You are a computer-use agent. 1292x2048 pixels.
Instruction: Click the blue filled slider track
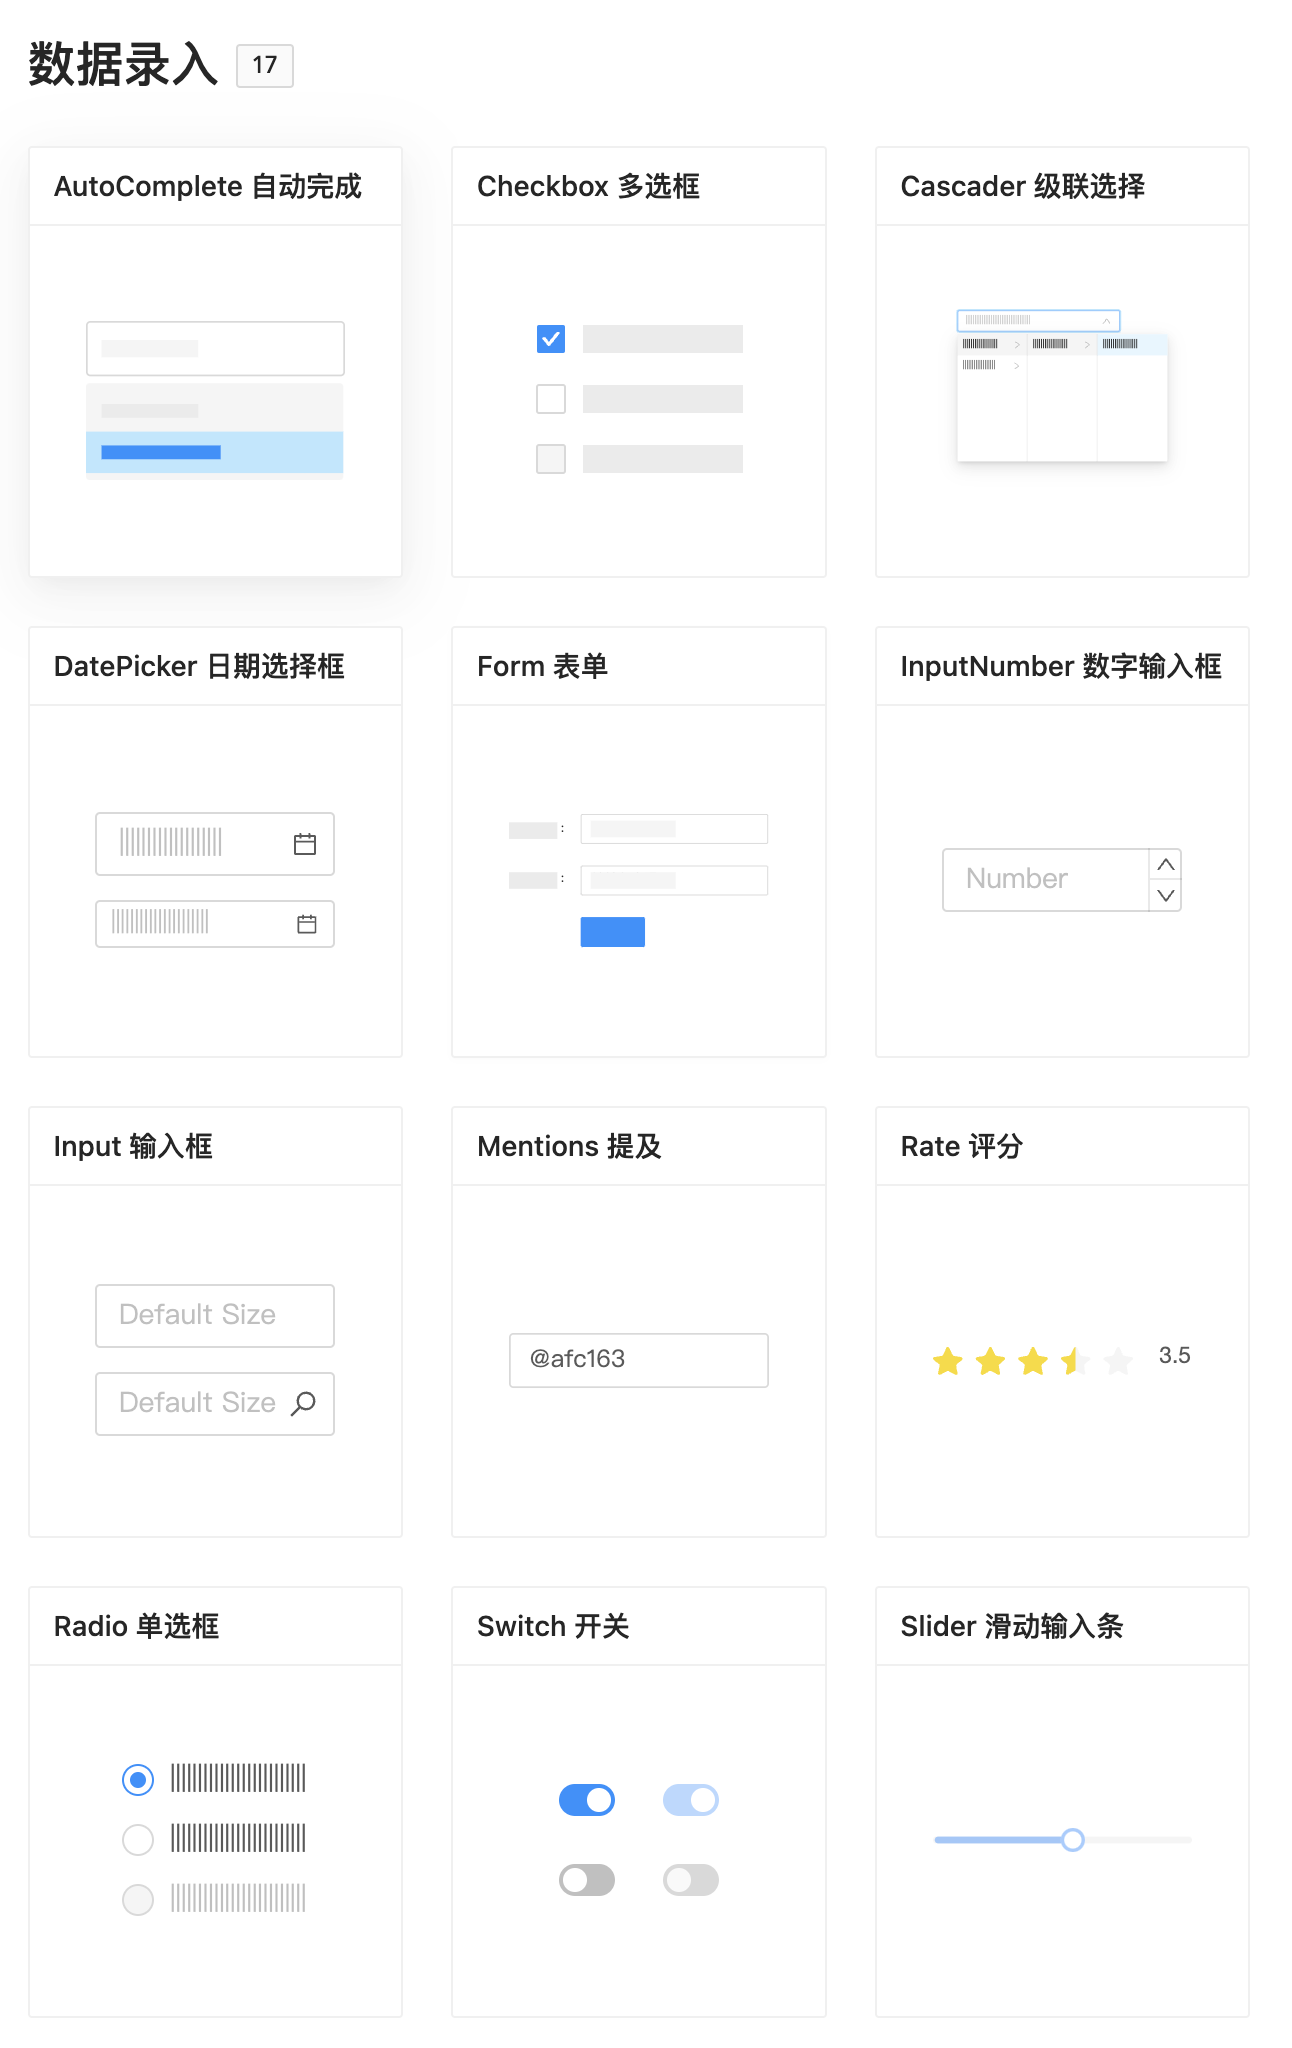[998, 1840]
